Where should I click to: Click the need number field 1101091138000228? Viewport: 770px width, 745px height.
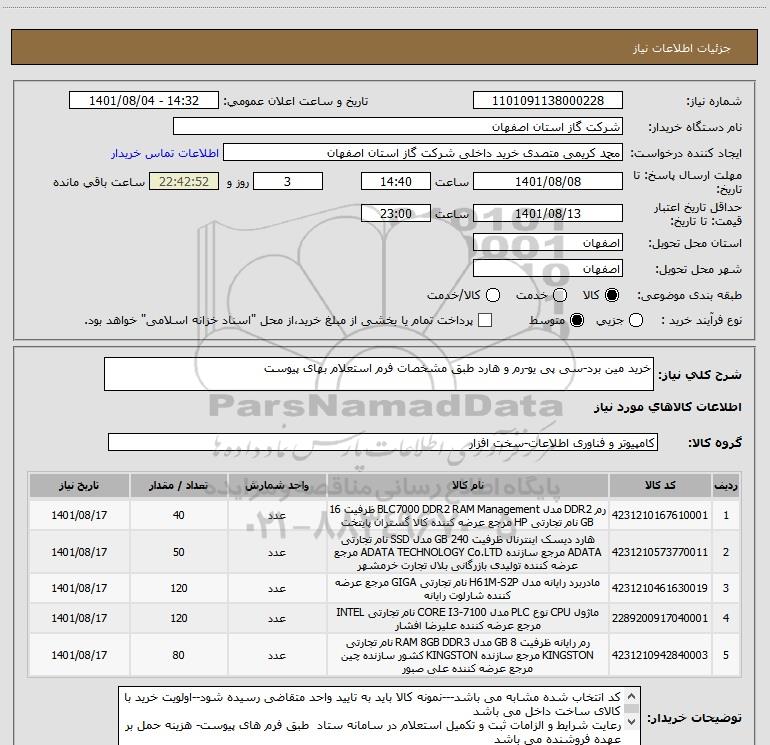coord(548,101)
